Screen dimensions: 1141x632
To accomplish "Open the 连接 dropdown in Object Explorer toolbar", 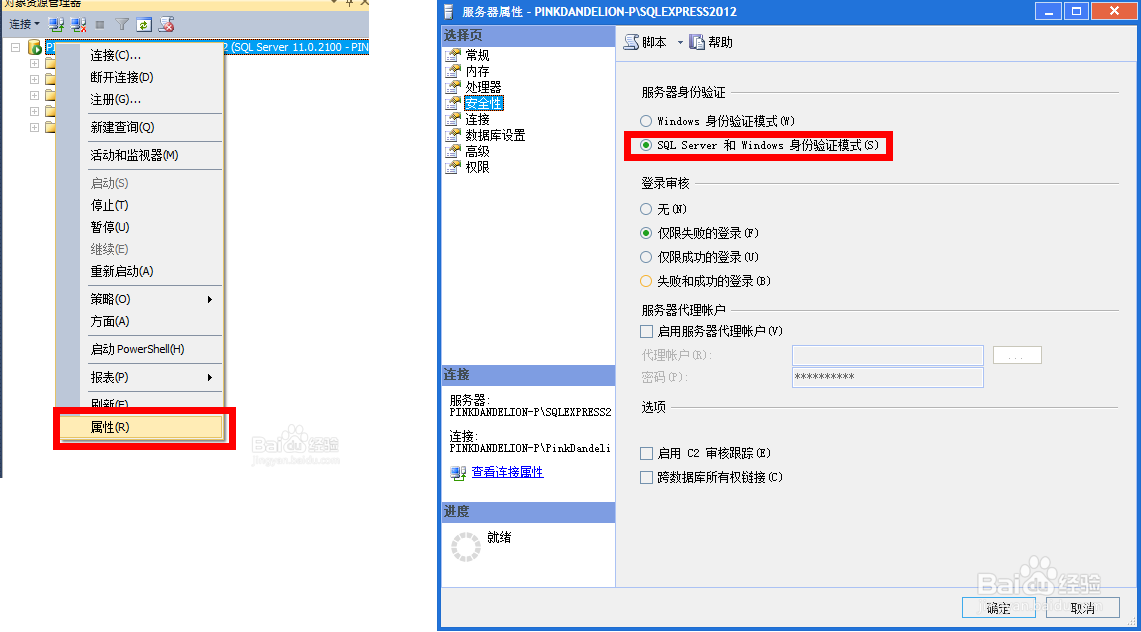I will [x=25, y=25].
